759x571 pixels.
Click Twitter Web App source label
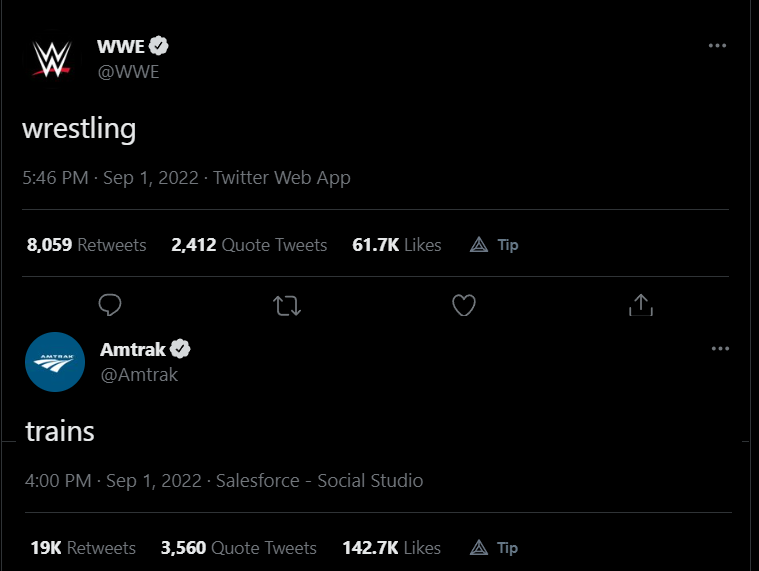tap(282, 178)
